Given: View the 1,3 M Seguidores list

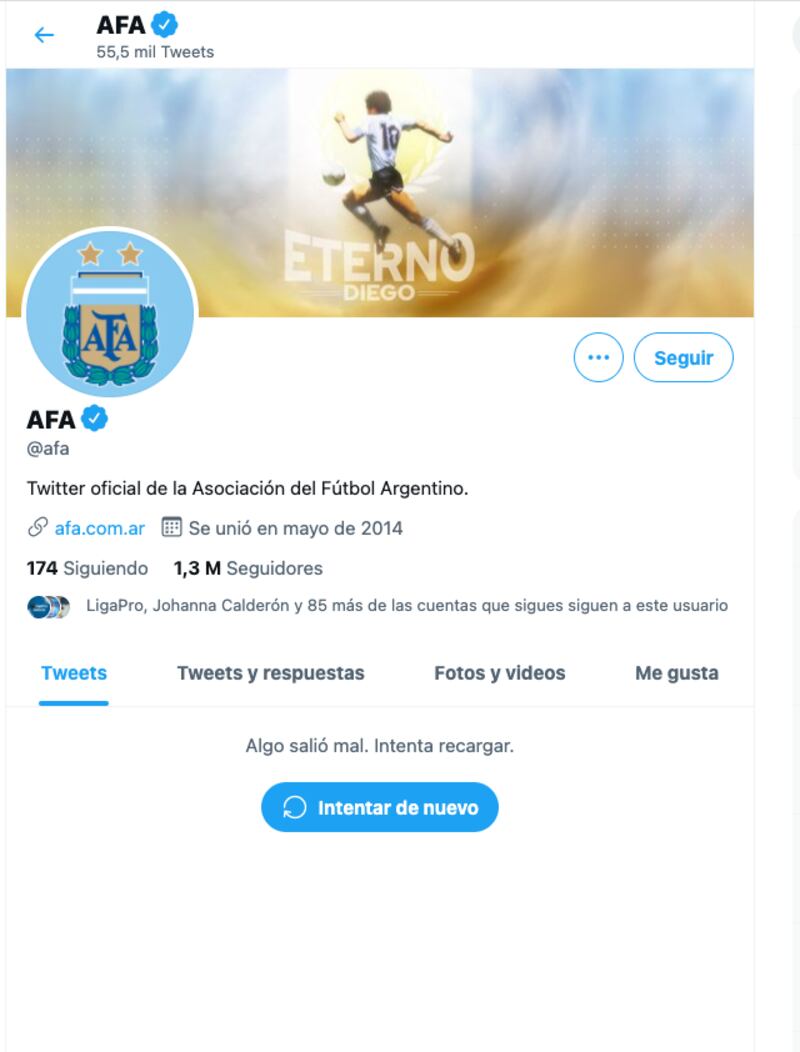Looking at the screenshot, I should click(x=248, y=568).
